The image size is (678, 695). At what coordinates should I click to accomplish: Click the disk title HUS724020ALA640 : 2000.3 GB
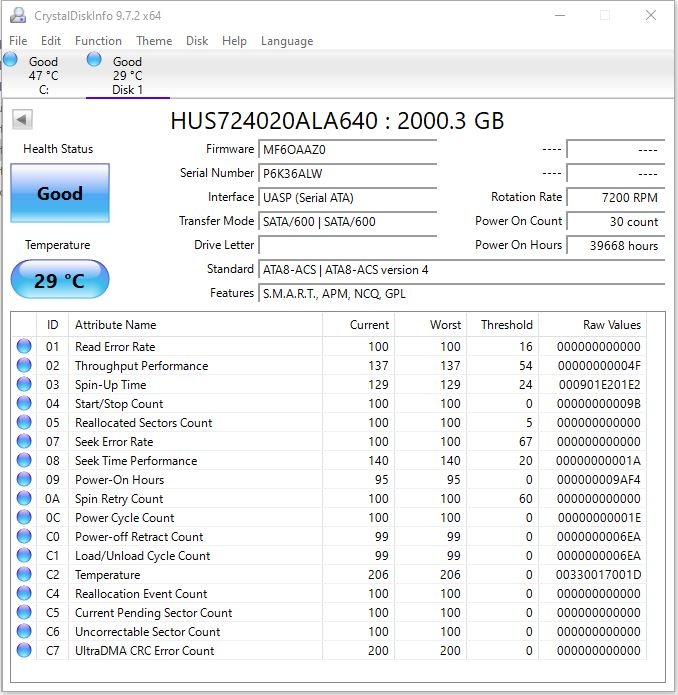[337, 121]
